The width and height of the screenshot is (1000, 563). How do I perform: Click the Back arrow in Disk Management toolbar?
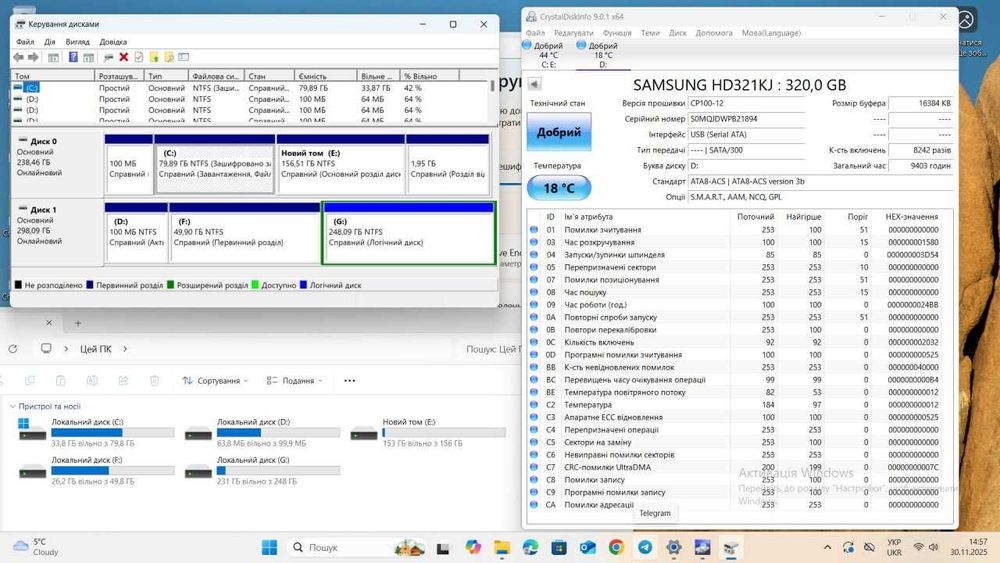18,57
